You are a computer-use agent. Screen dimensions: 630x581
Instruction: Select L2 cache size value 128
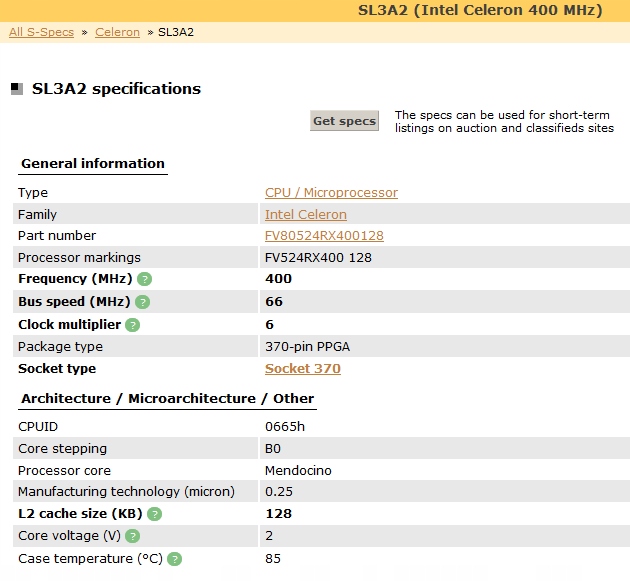tap(279, 514)
